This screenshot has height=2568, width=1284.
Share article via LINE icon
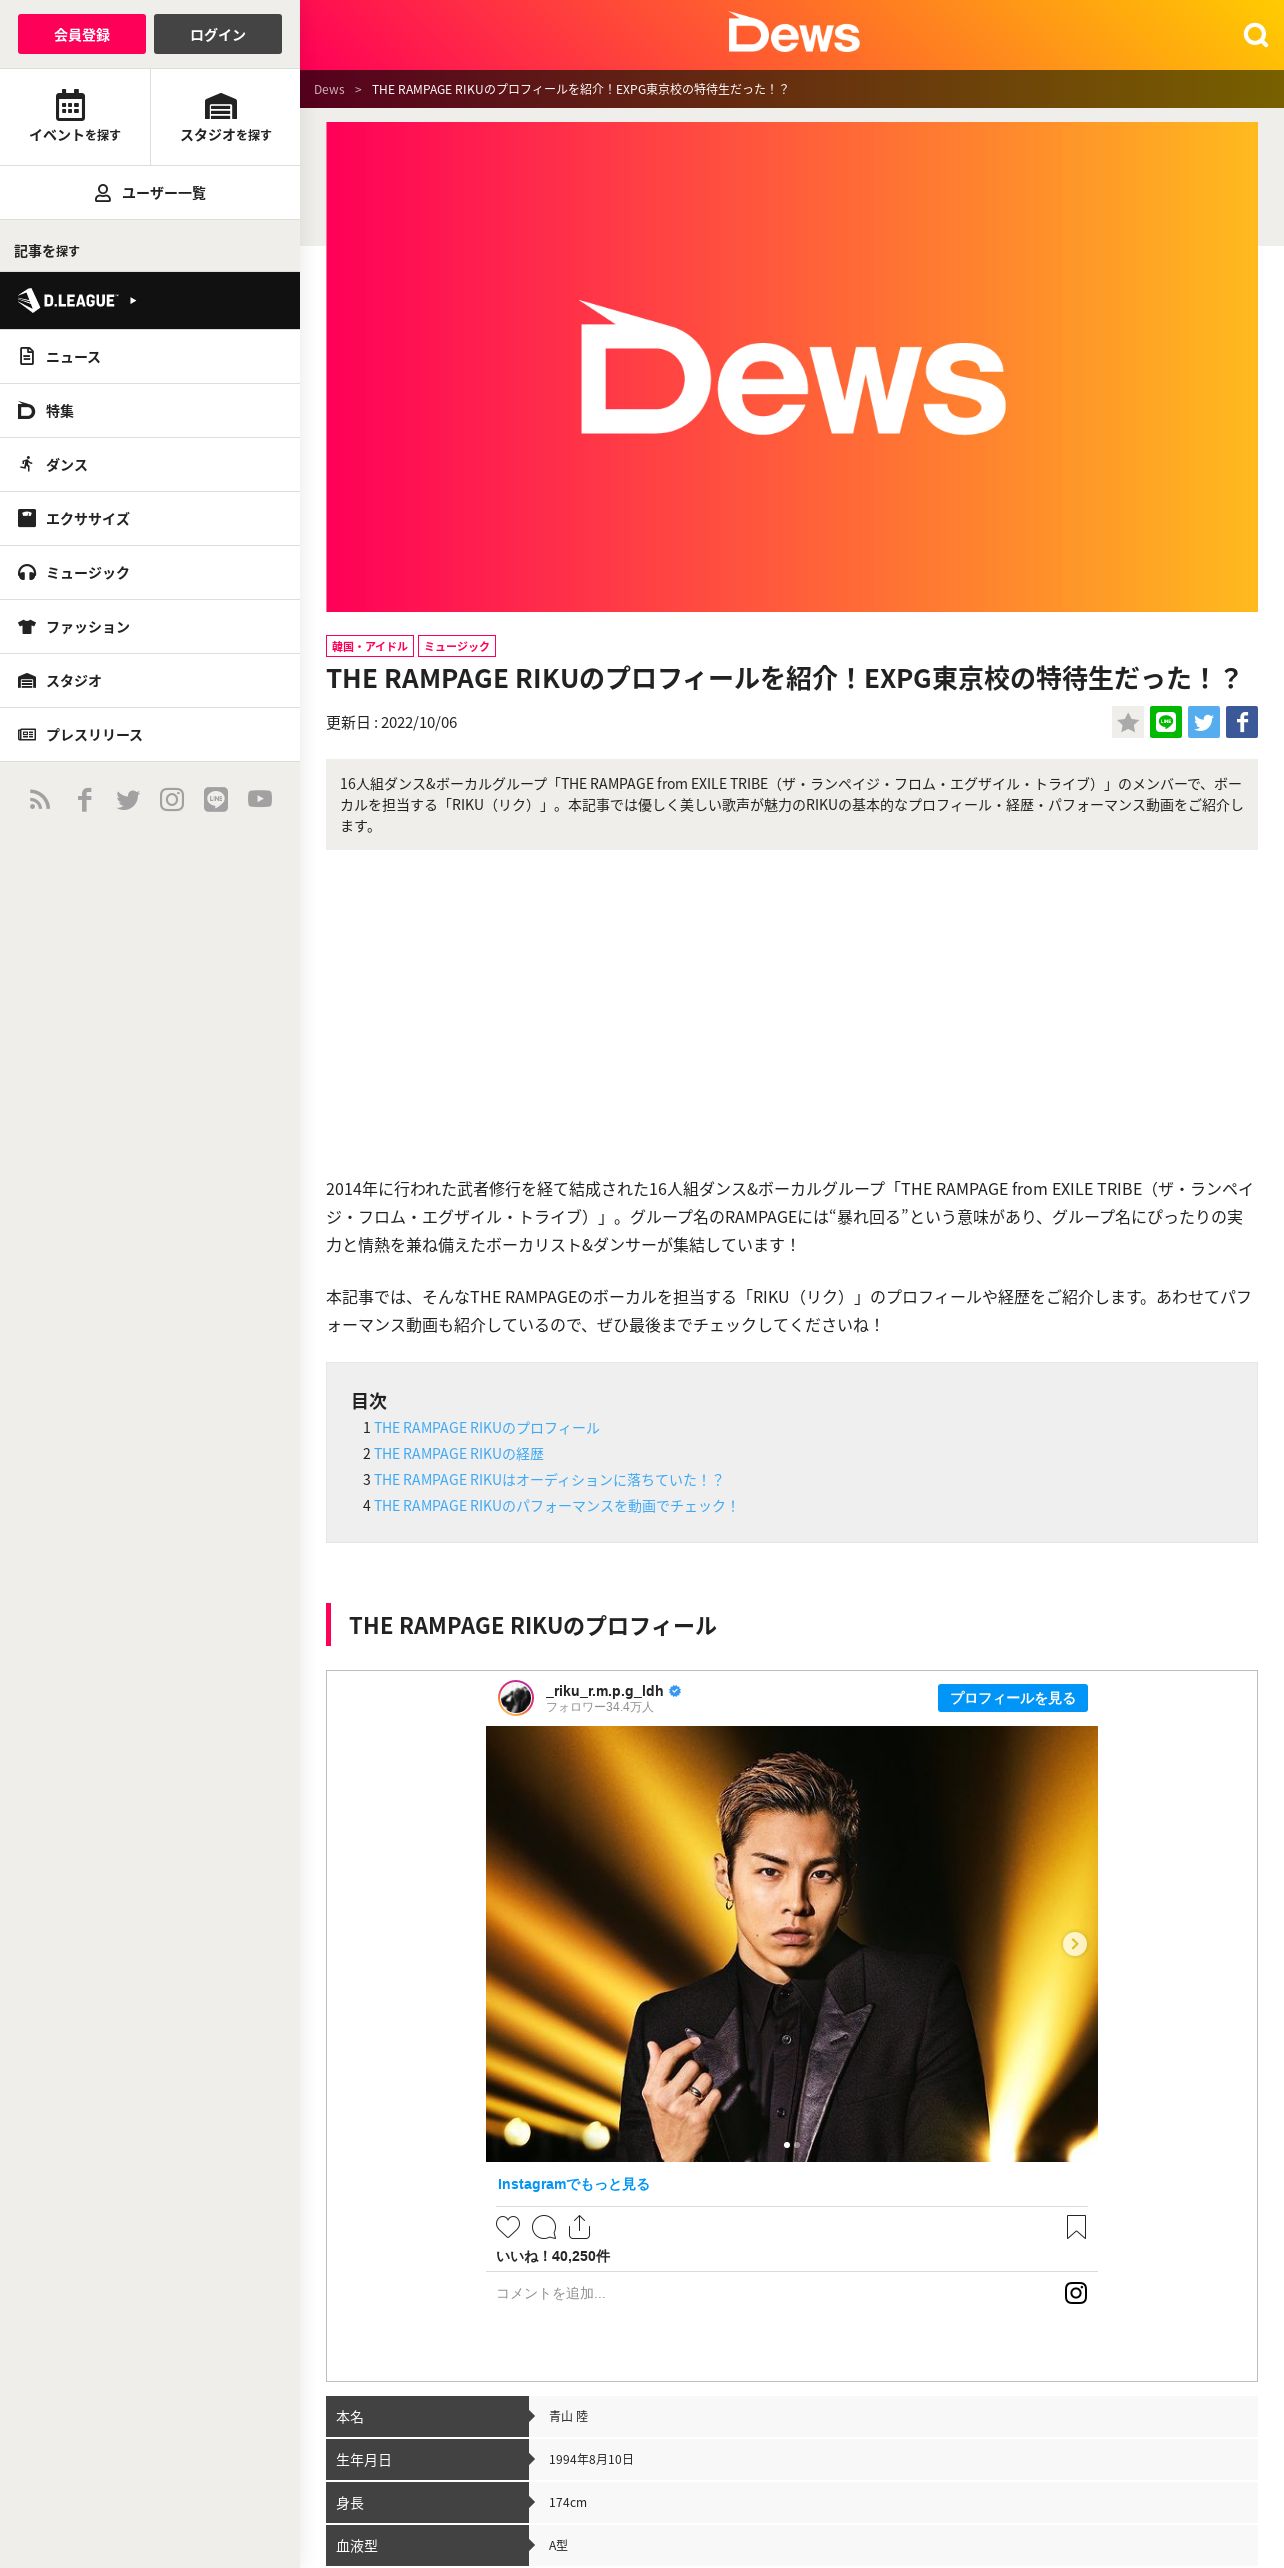(x=1166, y=722)
